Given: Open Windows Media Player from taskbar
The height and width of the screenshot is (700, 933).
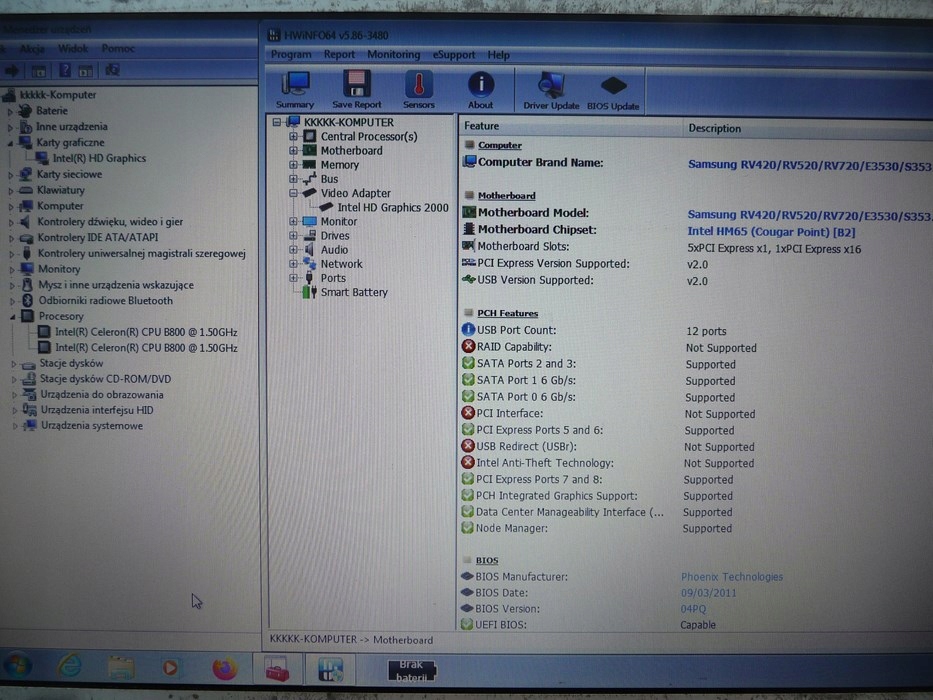Looking at the screenshot, I should click(x=170, y=668).
